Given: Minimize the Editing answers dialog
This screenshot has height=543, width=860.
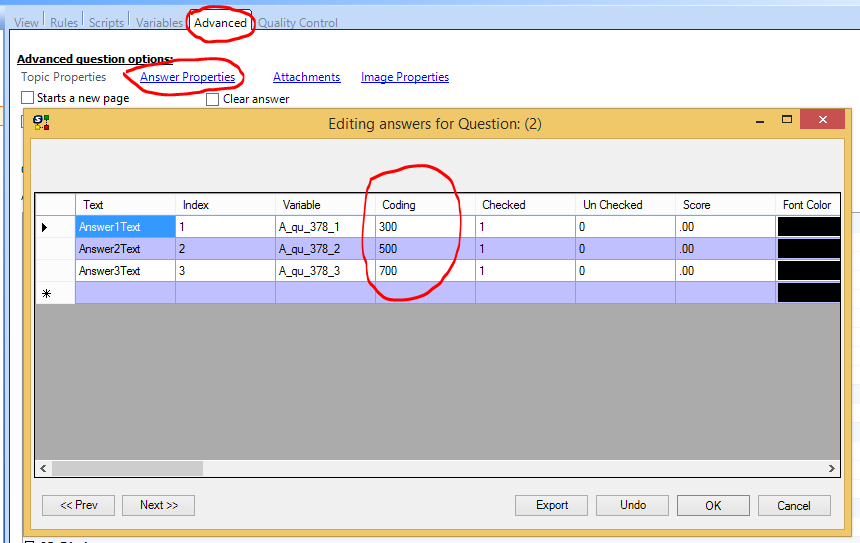Looking at the screenshot, I should pyautogui.click(x=760, y=120).
